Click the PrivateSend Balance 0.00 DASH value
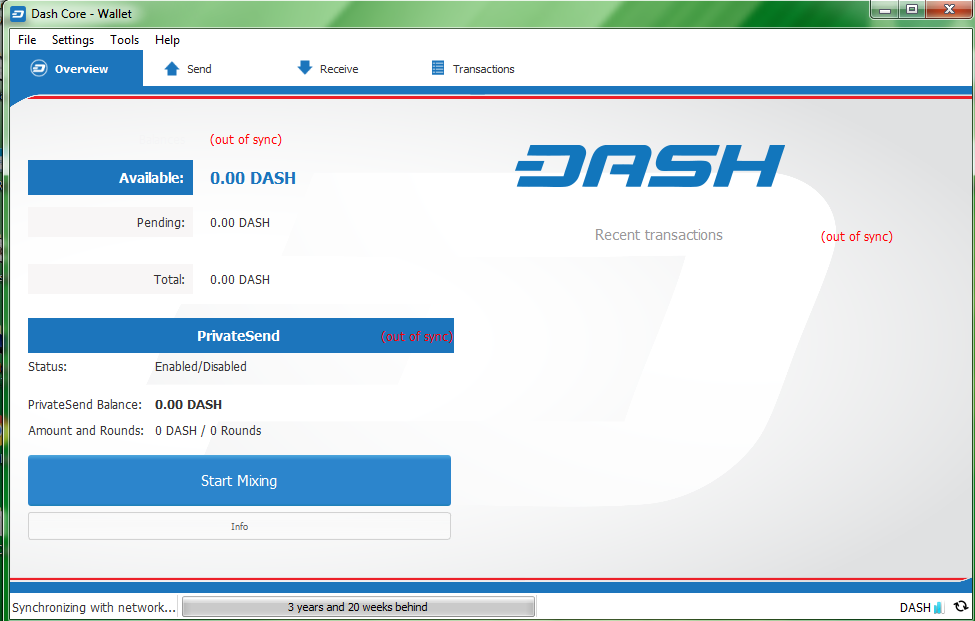 pos(188,405)
